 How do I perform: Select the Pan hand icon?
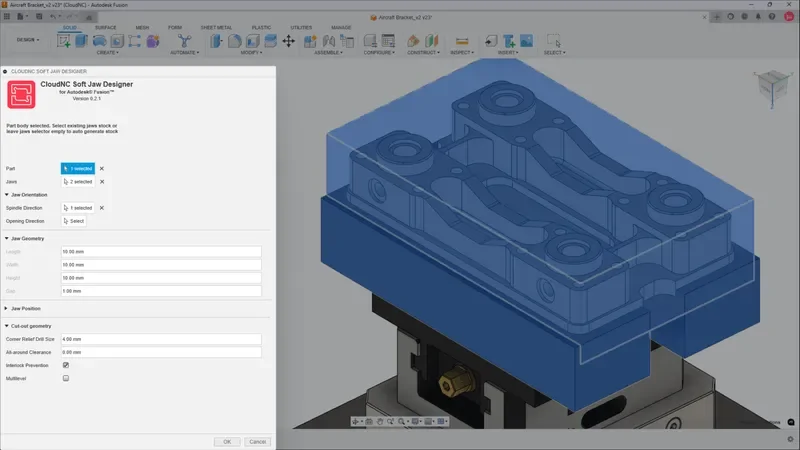380,421
